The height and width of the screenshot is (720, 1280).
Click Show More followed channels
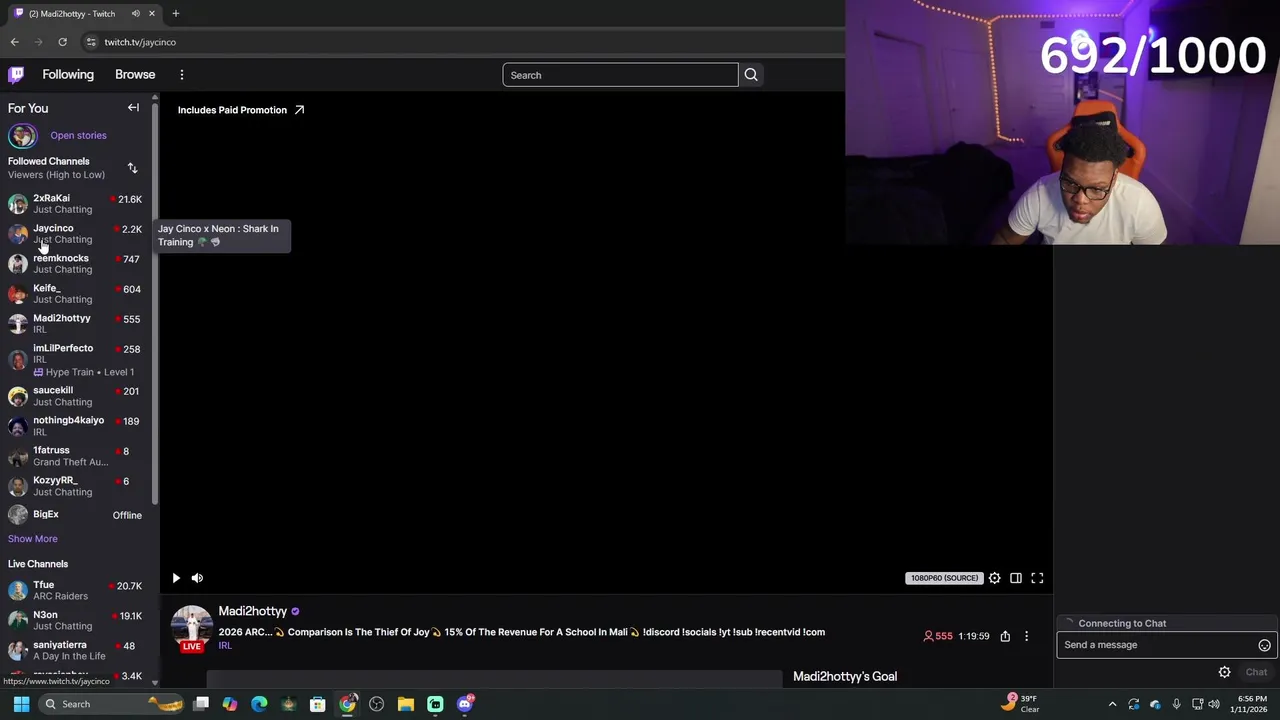(33, 539)
